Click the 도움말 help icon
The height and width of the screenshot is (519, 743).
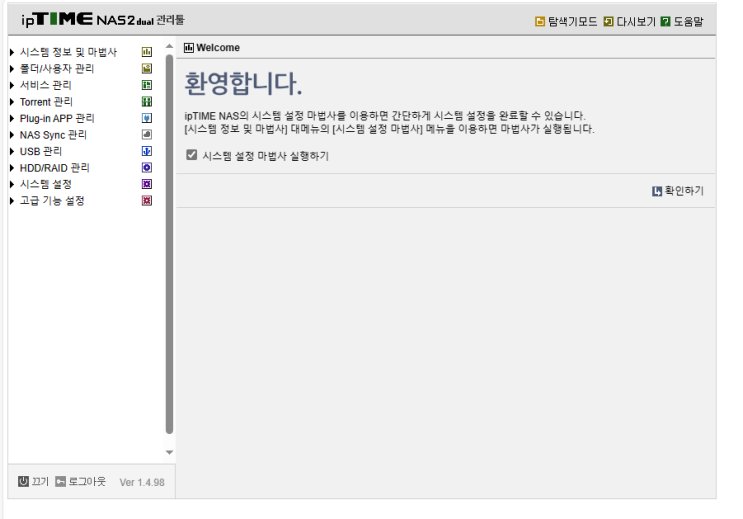[665, 21]
